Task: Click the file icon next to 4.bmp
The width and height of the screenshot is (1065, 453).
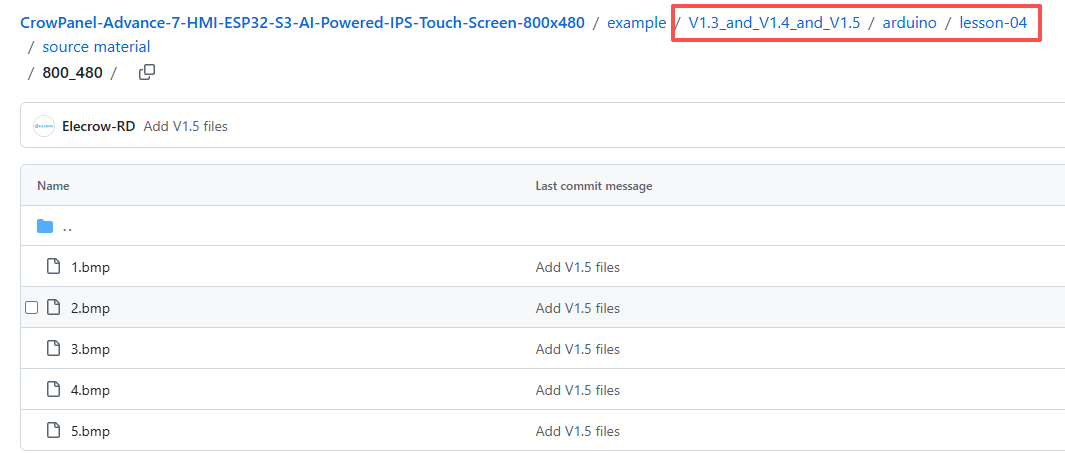Action: [x=53, y=389]
